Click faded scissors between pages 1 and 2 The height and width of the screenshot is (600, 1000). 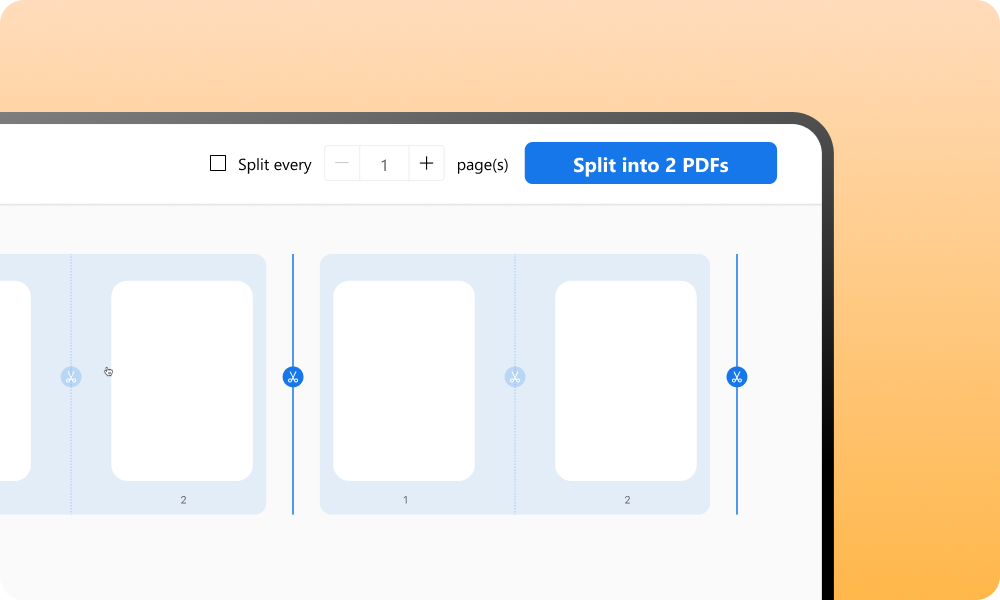[x=515, y=377]
